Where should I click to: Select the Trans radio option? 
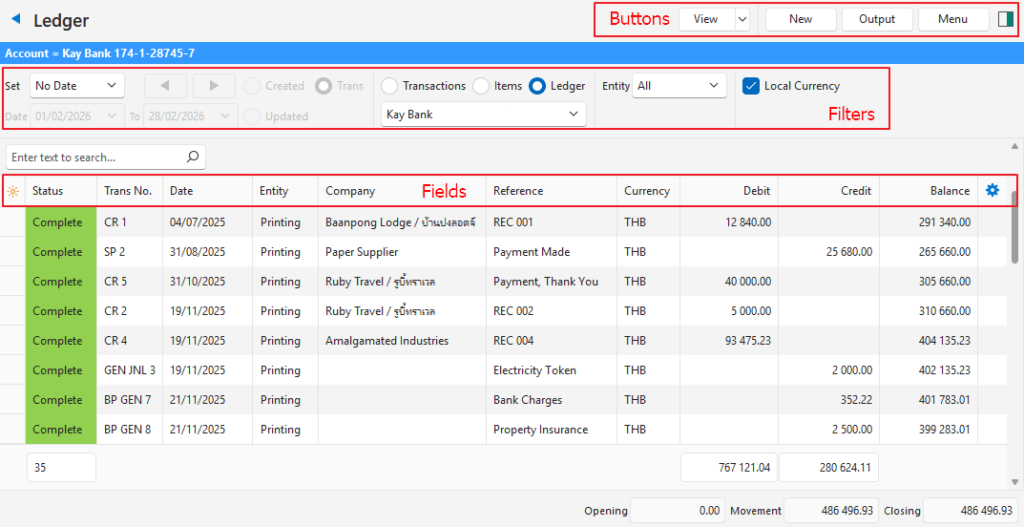point(323,86)
